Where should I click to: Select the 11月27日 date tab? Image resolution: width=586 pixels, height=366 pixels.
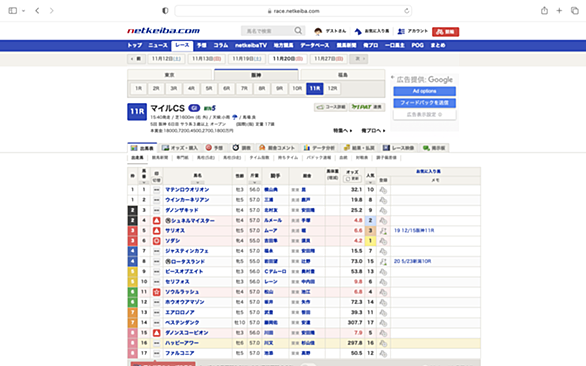coord(328,59)
